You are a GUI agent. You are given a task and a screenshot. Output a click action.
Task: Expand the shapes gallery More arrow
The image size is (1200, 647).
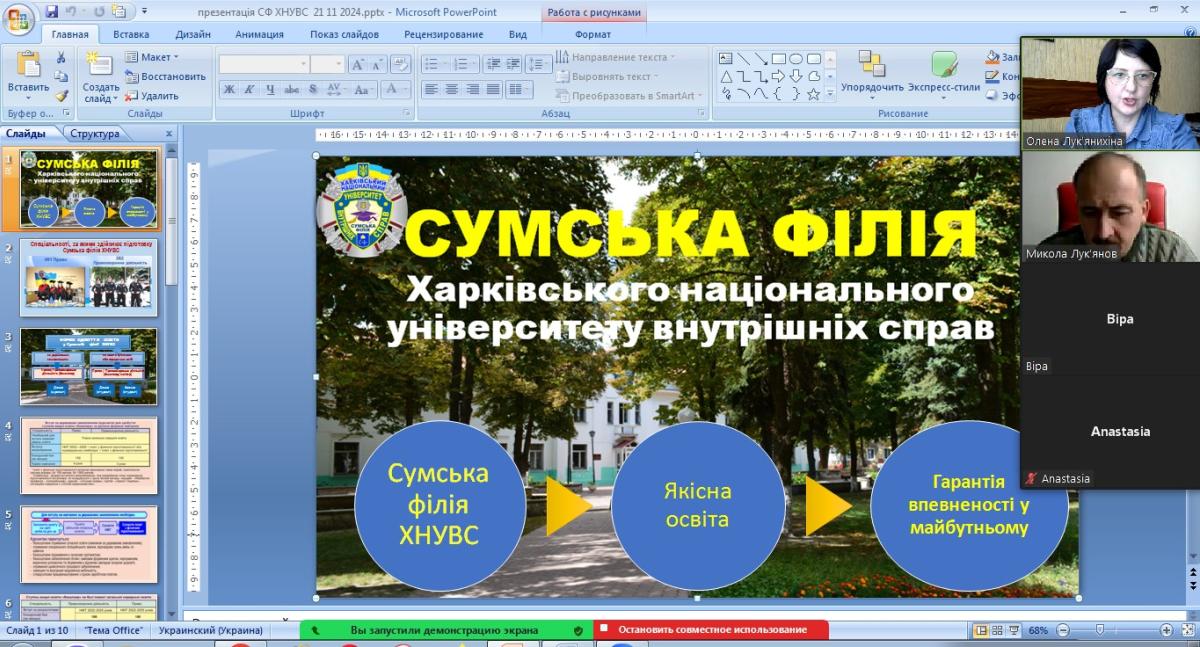coord(829,93)
